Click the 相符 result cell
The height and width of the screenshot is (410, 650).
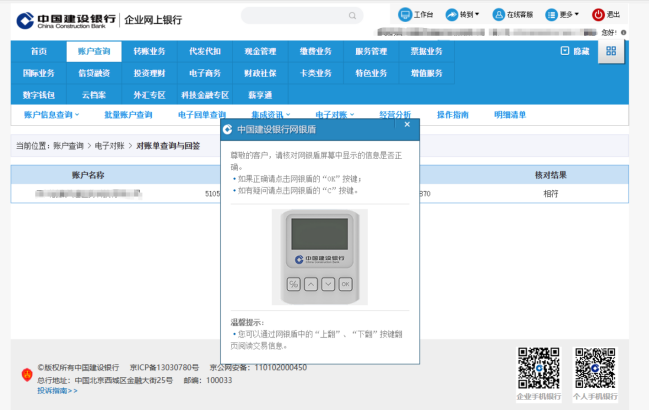click(551, 194)
